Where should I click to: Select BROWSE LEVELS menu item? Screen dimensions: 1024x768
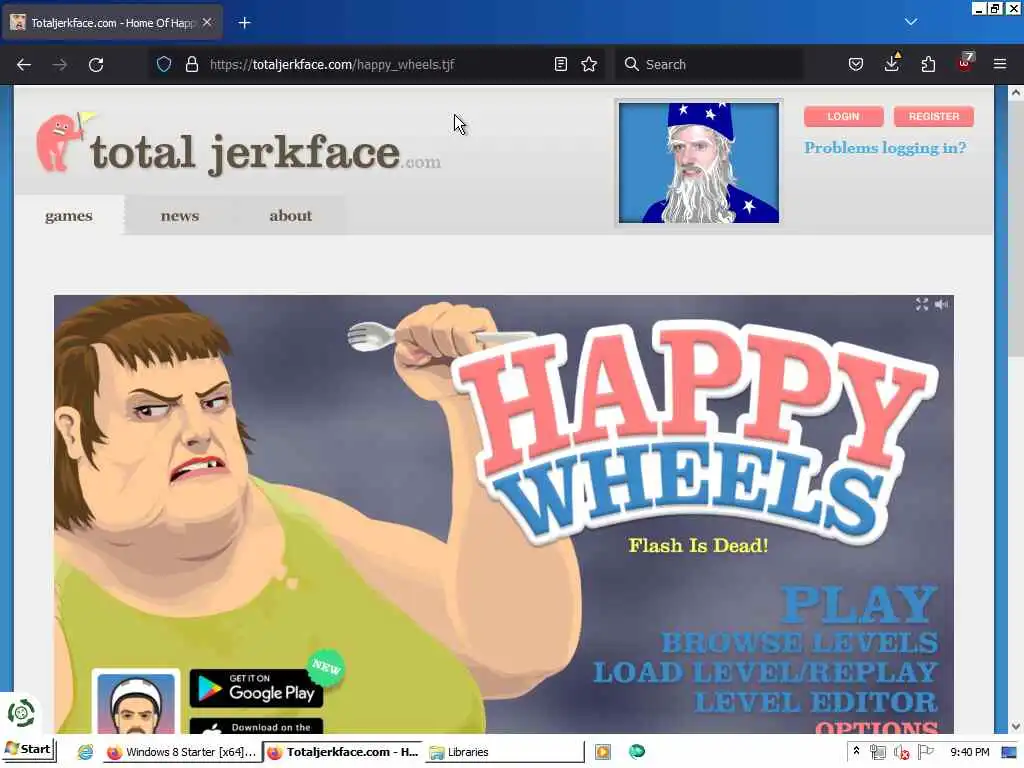799,643
